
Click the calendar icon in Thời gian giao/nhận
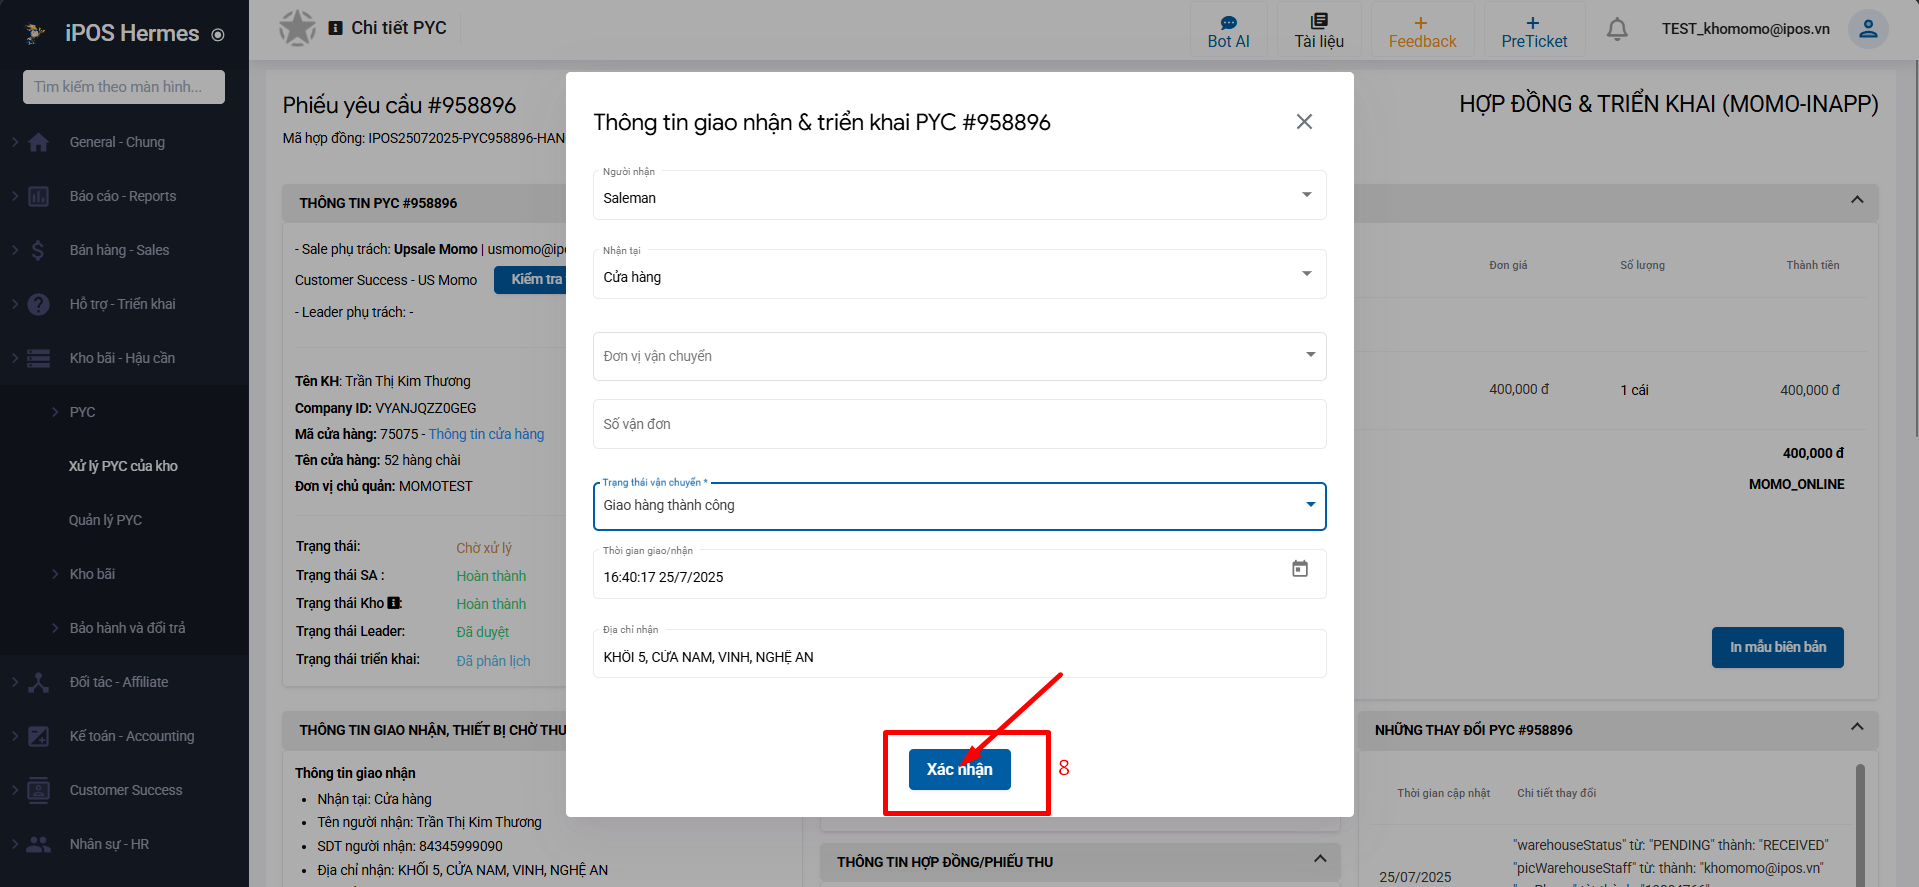[1299, 569]
